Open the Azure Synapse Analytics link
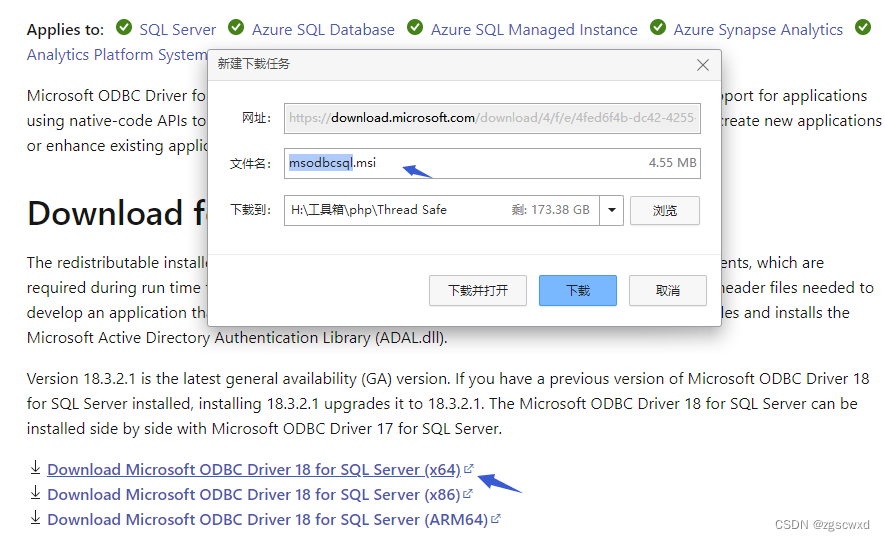The width and height of the screenshot is (885, 541). pyautogui.click(x=758, y=29)
